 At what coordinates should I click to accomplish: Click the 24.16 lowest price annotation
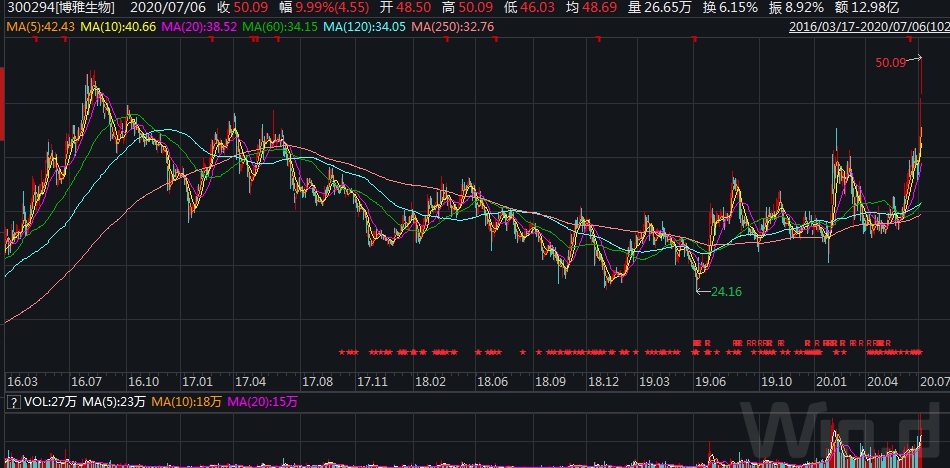tap(725, 292)
